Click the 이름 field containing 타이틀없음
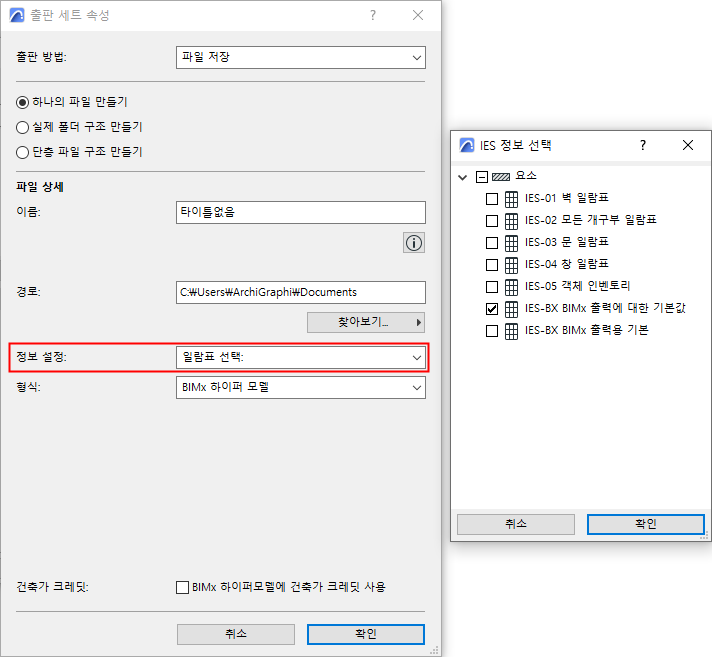Viewport: 712px width, 657px height. click(301, 212)
